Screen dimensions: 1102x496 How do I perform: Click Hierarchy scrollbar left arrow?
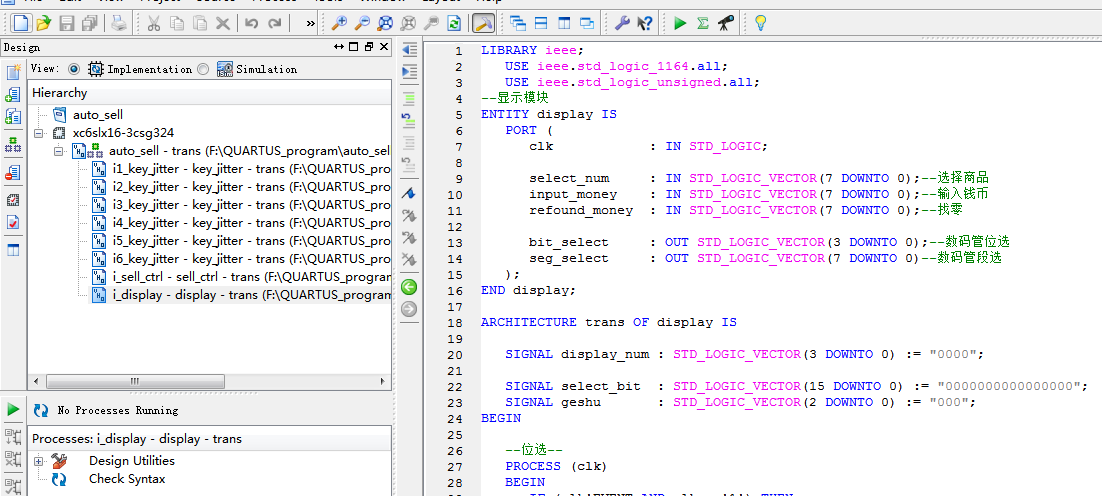point(35,381)
